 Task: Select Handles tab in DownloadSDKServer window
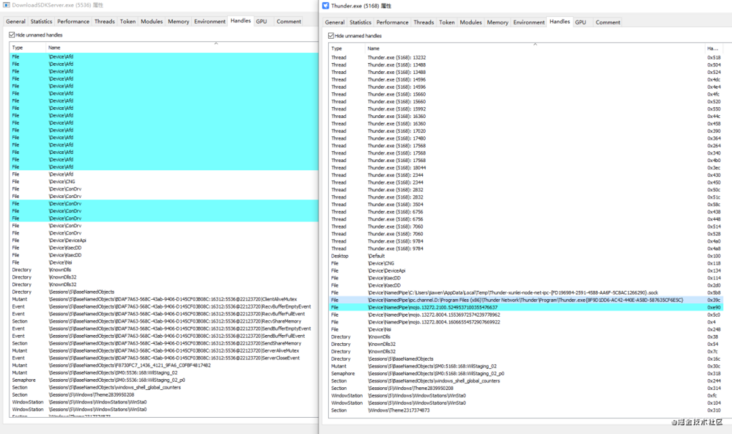(241, 21)
